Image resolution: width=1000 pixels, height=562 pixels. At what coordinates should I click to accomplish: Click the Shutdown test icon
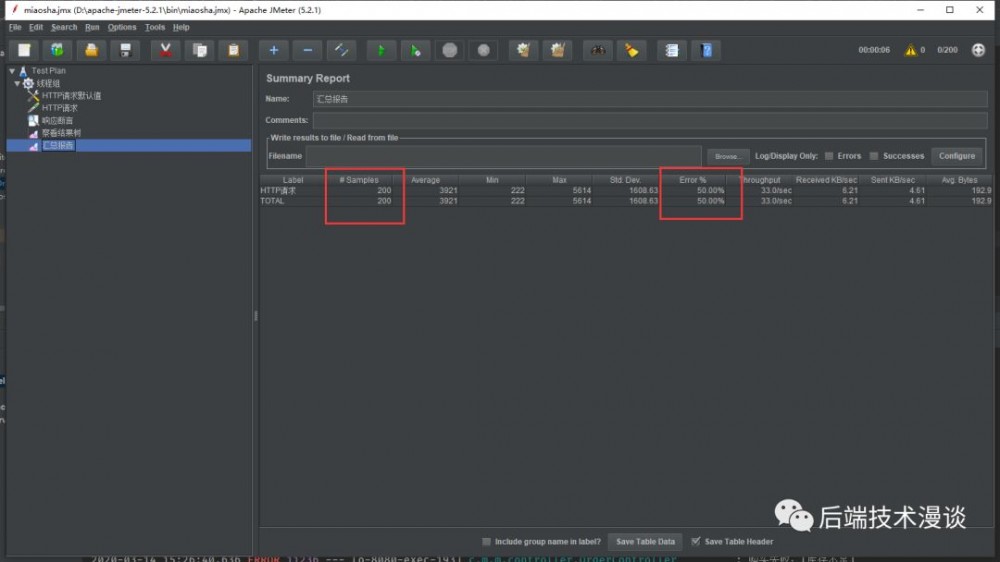483,50
